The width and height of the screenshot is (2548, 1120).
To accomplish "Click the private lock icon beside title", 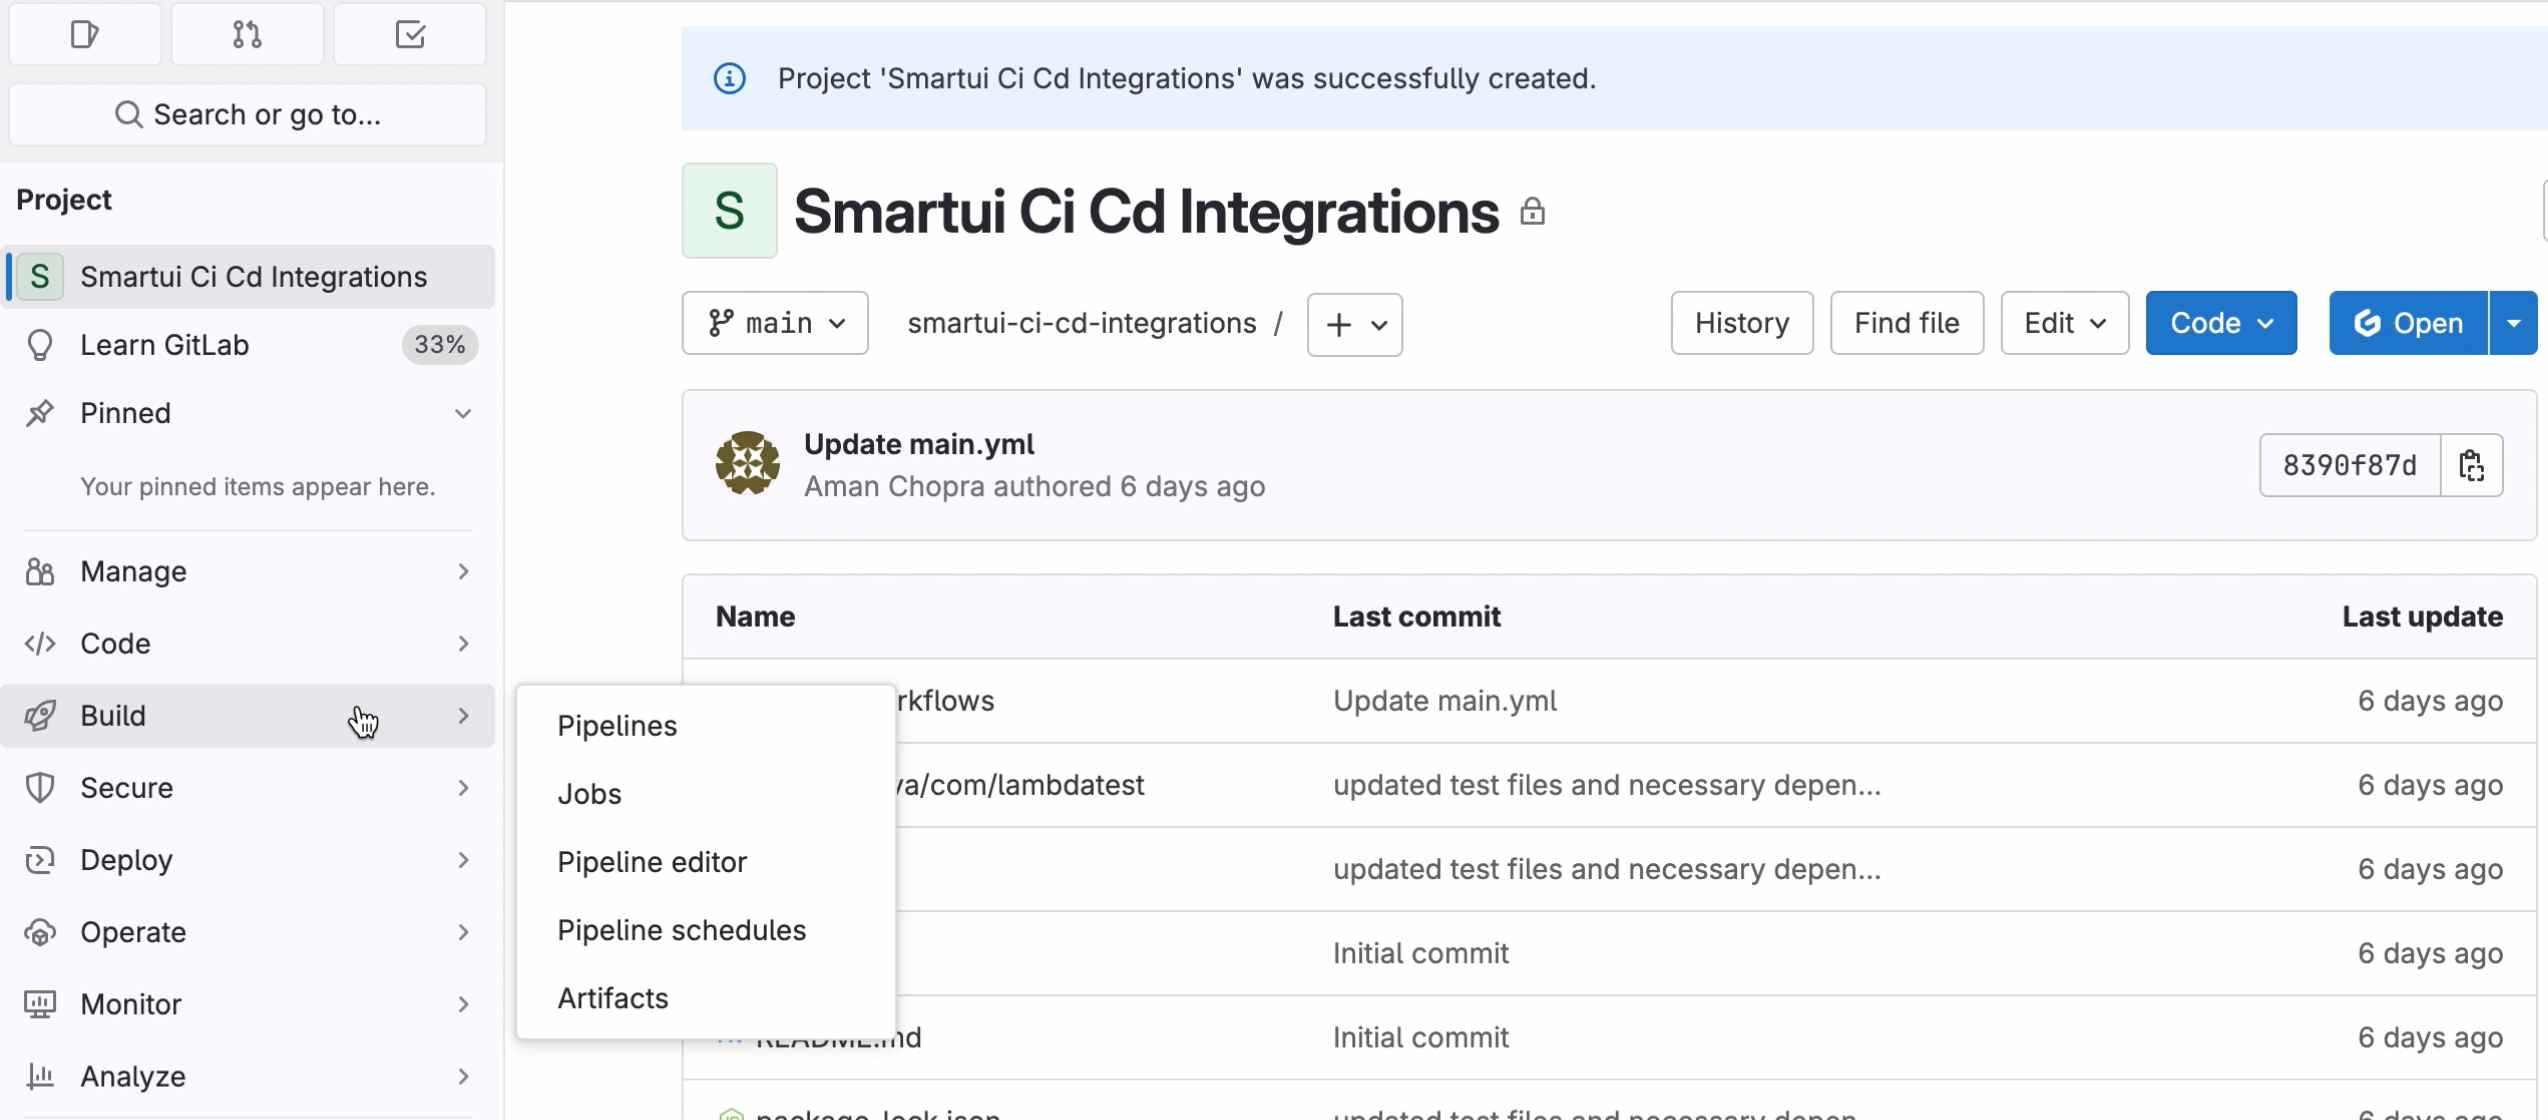I will [1532, 212].
